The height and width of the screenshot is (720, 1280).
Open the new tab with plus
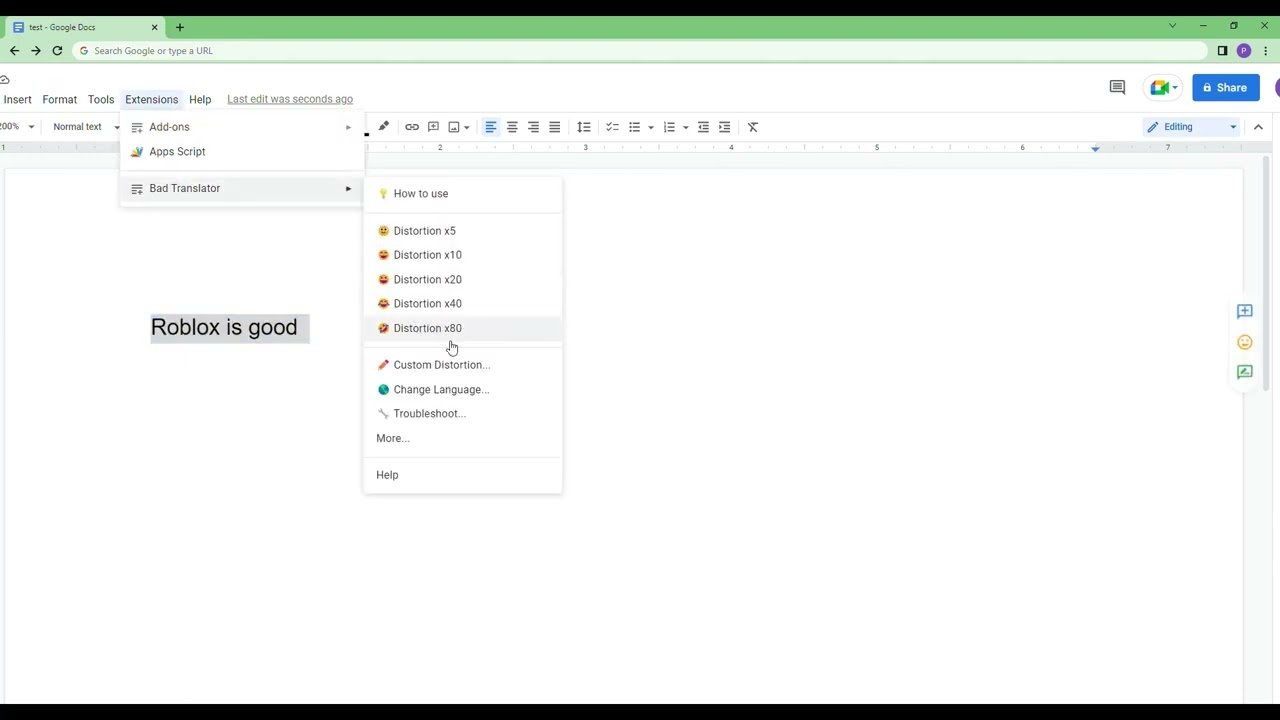[180, 27]
